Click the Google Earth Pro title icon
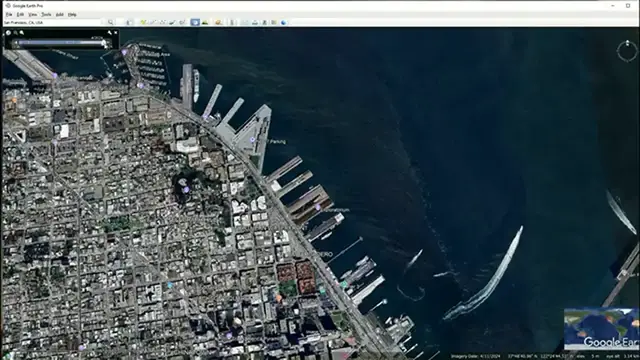 8,5
